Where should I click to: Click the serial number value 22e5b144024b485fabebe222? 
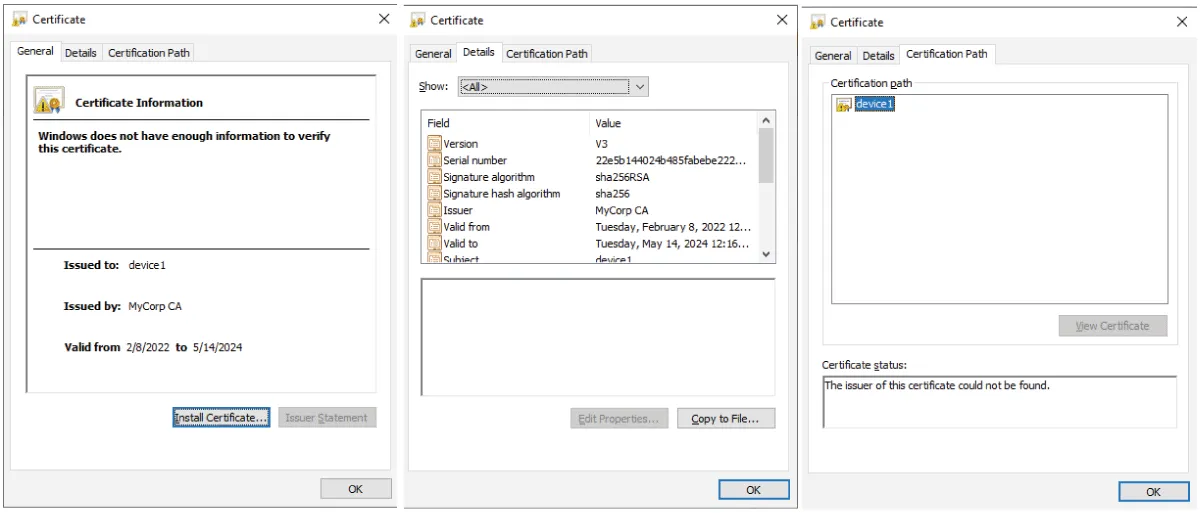pyautogui.click(x=671, y=161)
